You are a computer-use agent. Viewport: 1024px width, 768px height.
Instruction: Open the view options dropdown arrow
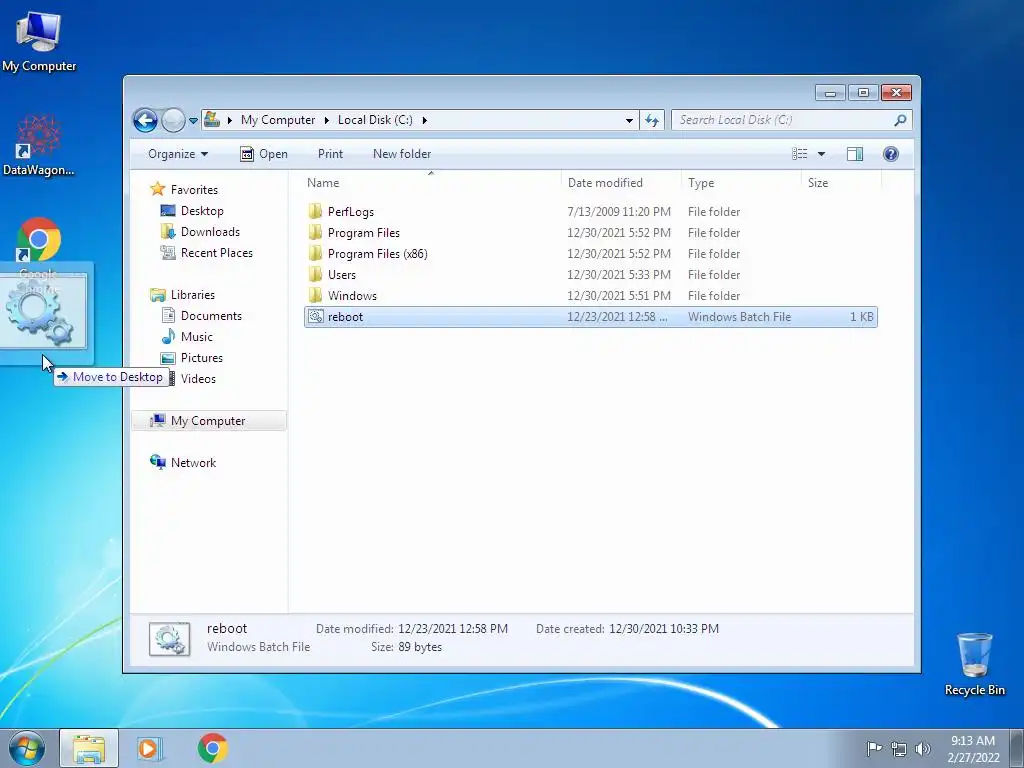pos(822,154)
